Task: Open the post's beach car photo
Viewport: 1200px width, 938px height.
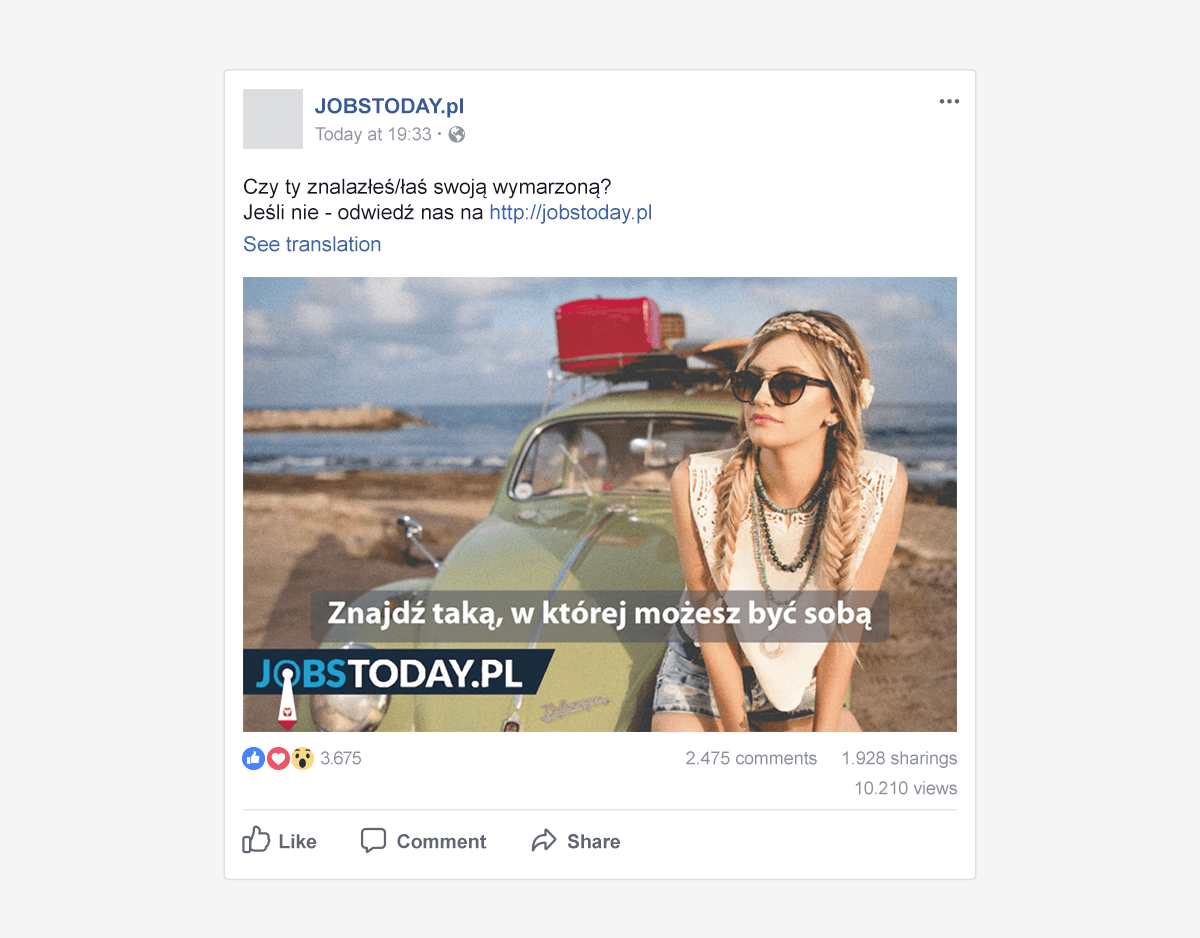Action: 600,504
